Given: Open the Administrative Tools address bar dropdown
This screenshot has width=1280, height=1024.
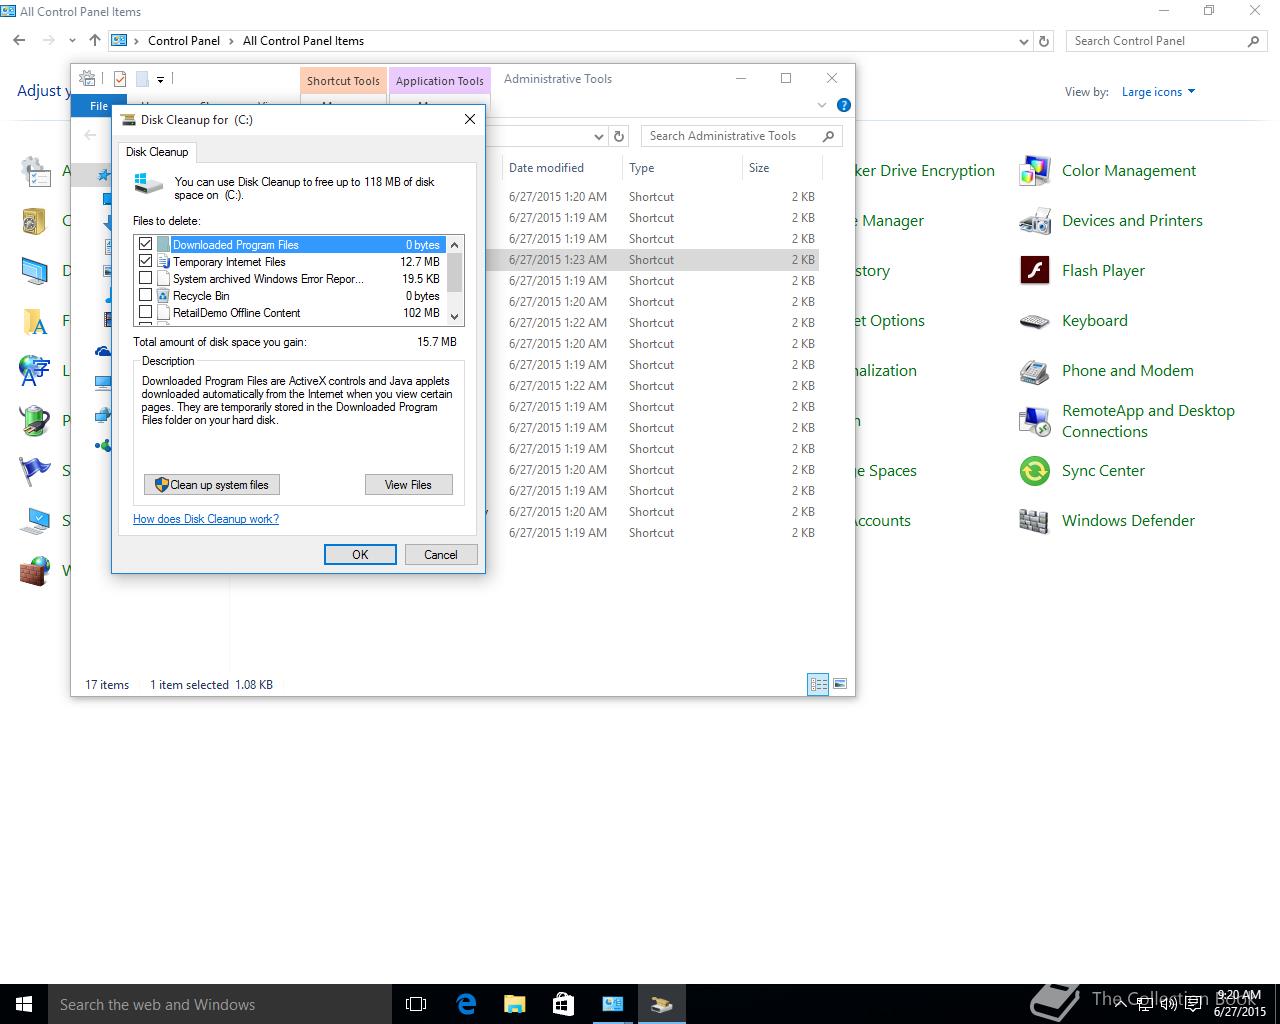Looking at the screenshot, I should click(599, 136).
